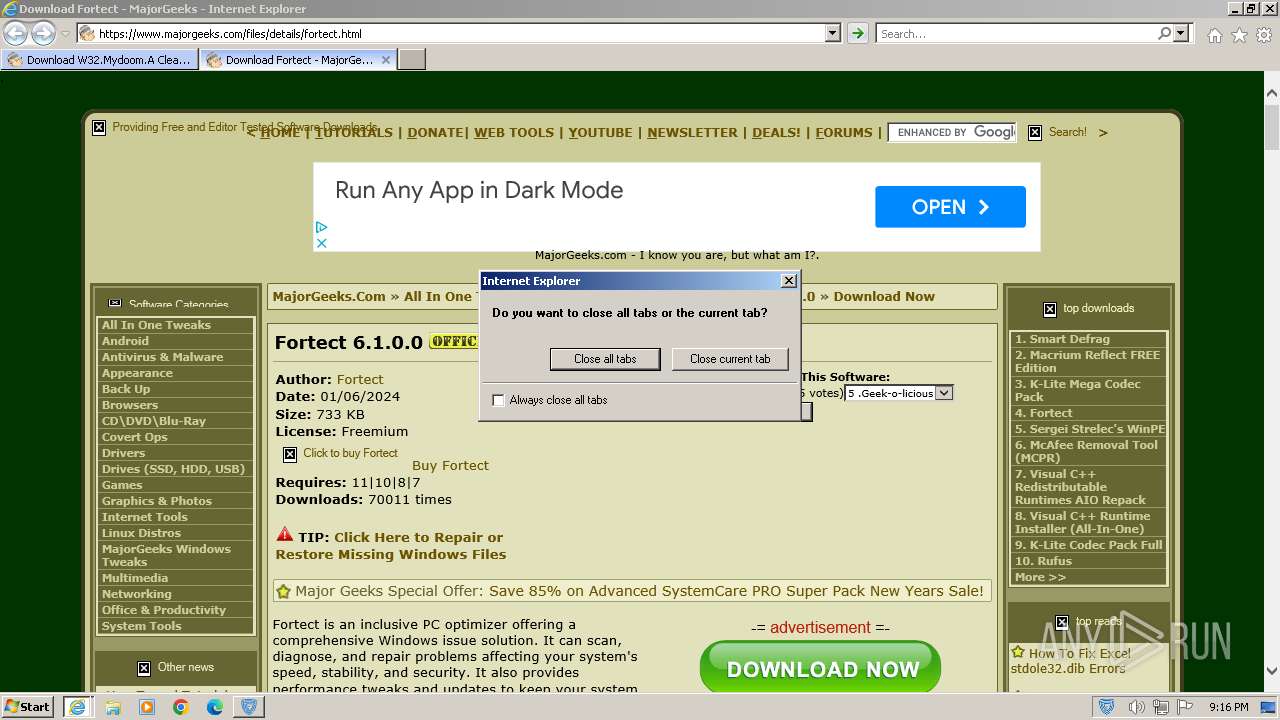Click the search magnifier icon in search box
Viewport: 1280px width, 720px height.
pyautogui.click(x=1164, y=33)
